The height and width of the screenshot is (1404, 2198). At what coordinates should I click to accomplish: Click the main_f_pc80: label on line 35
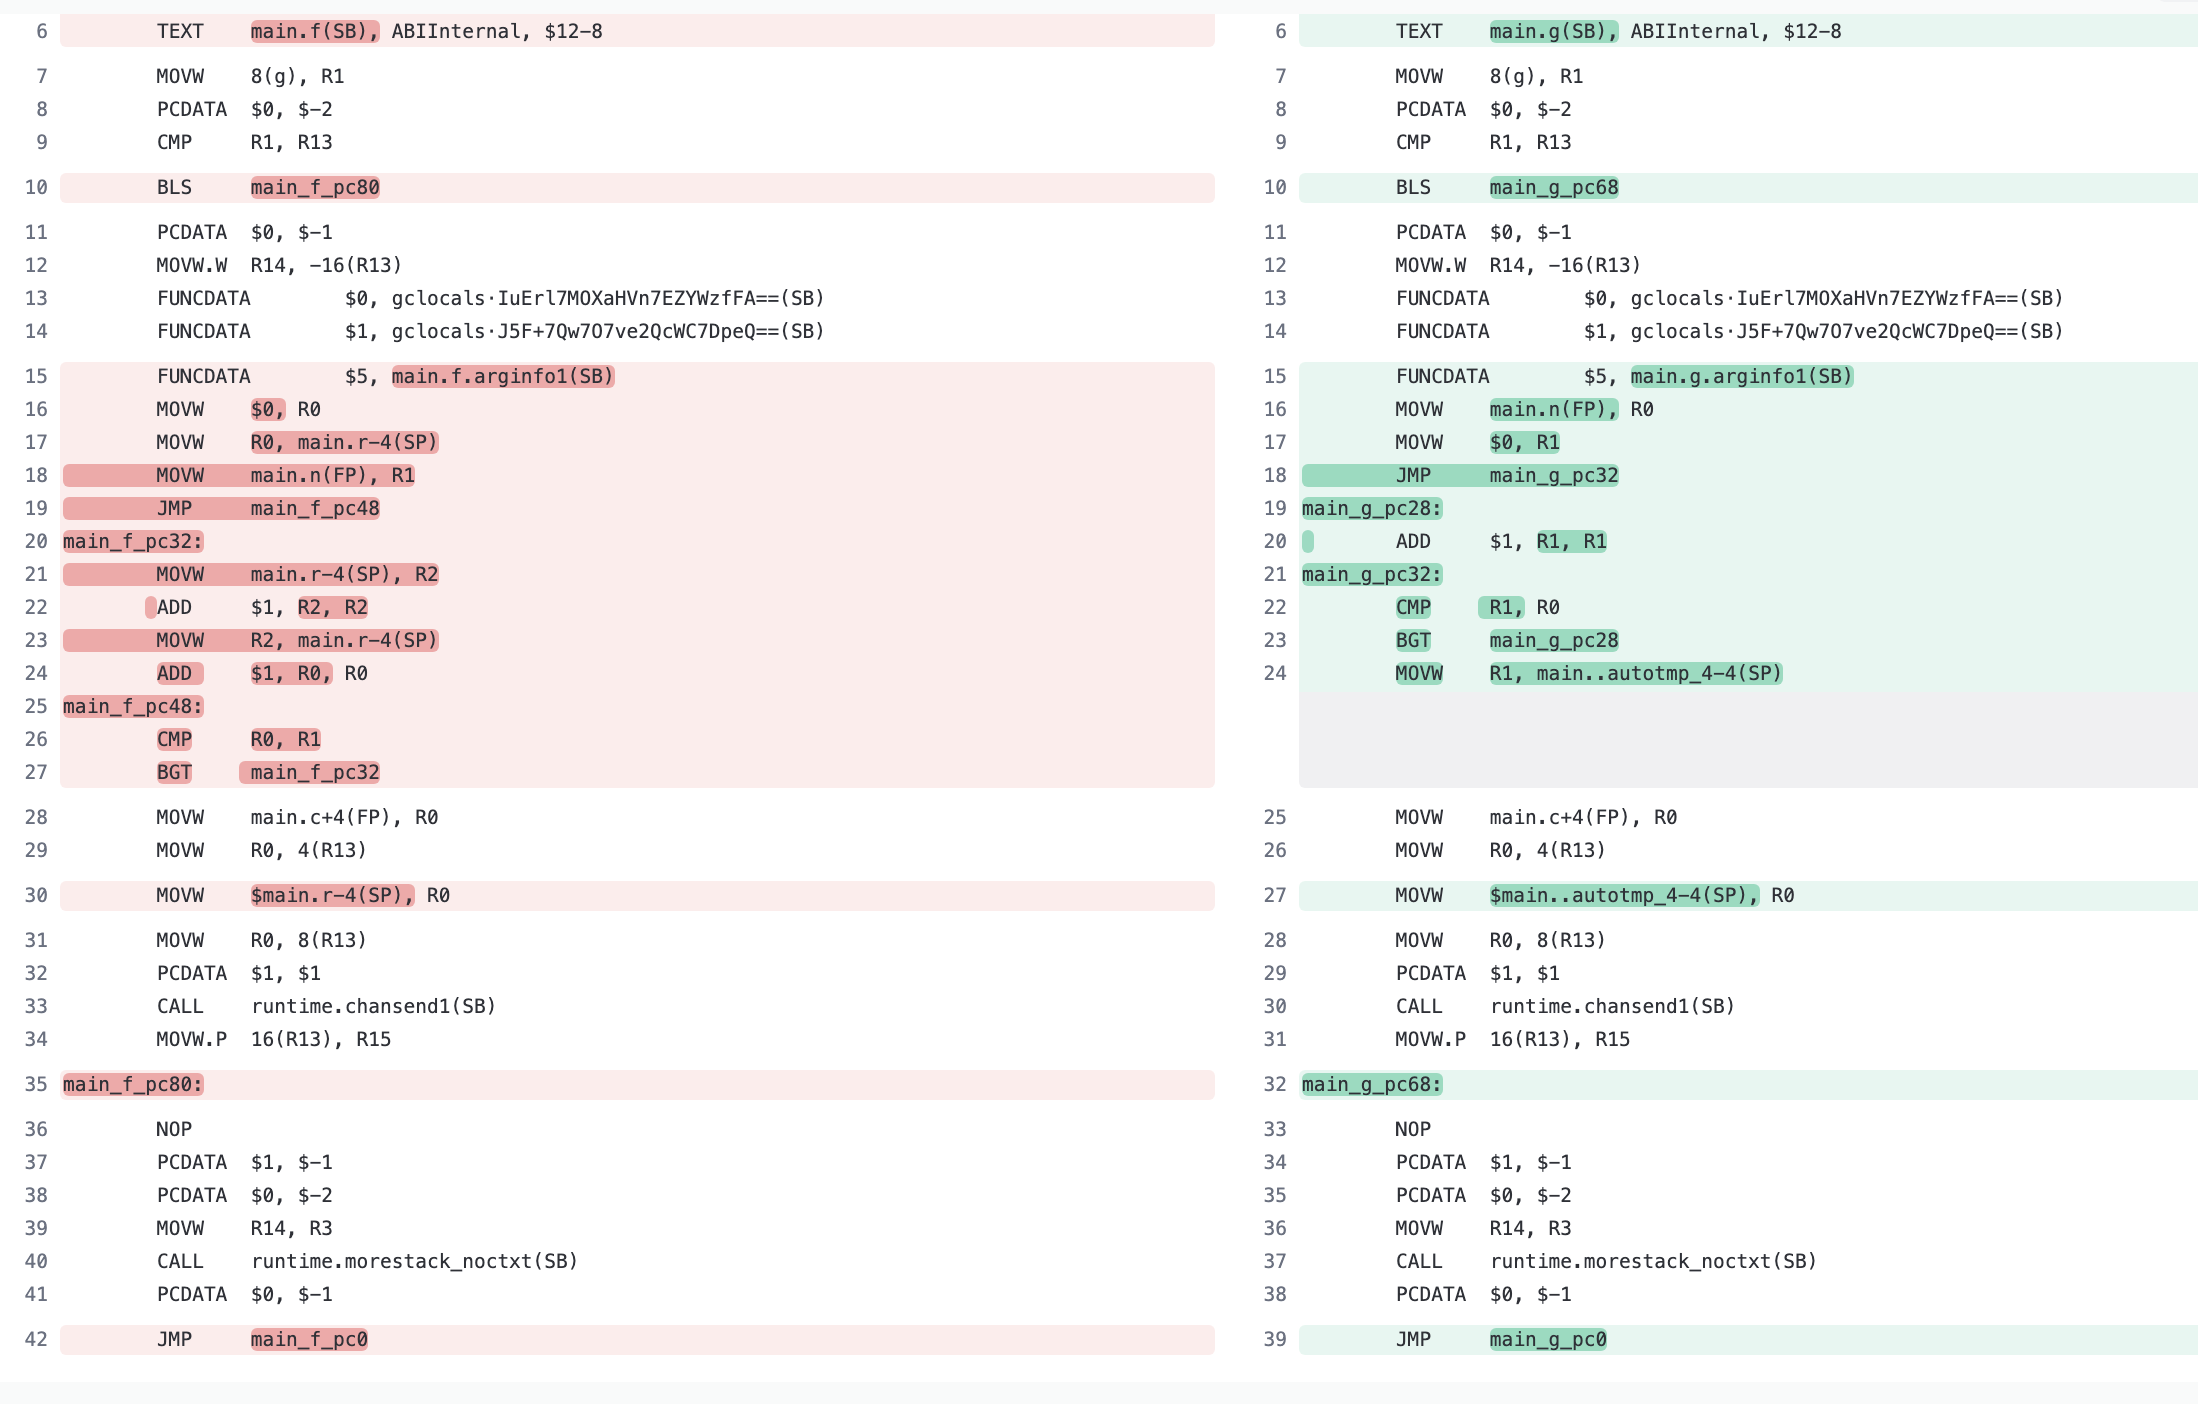[x=133, y=1084]
